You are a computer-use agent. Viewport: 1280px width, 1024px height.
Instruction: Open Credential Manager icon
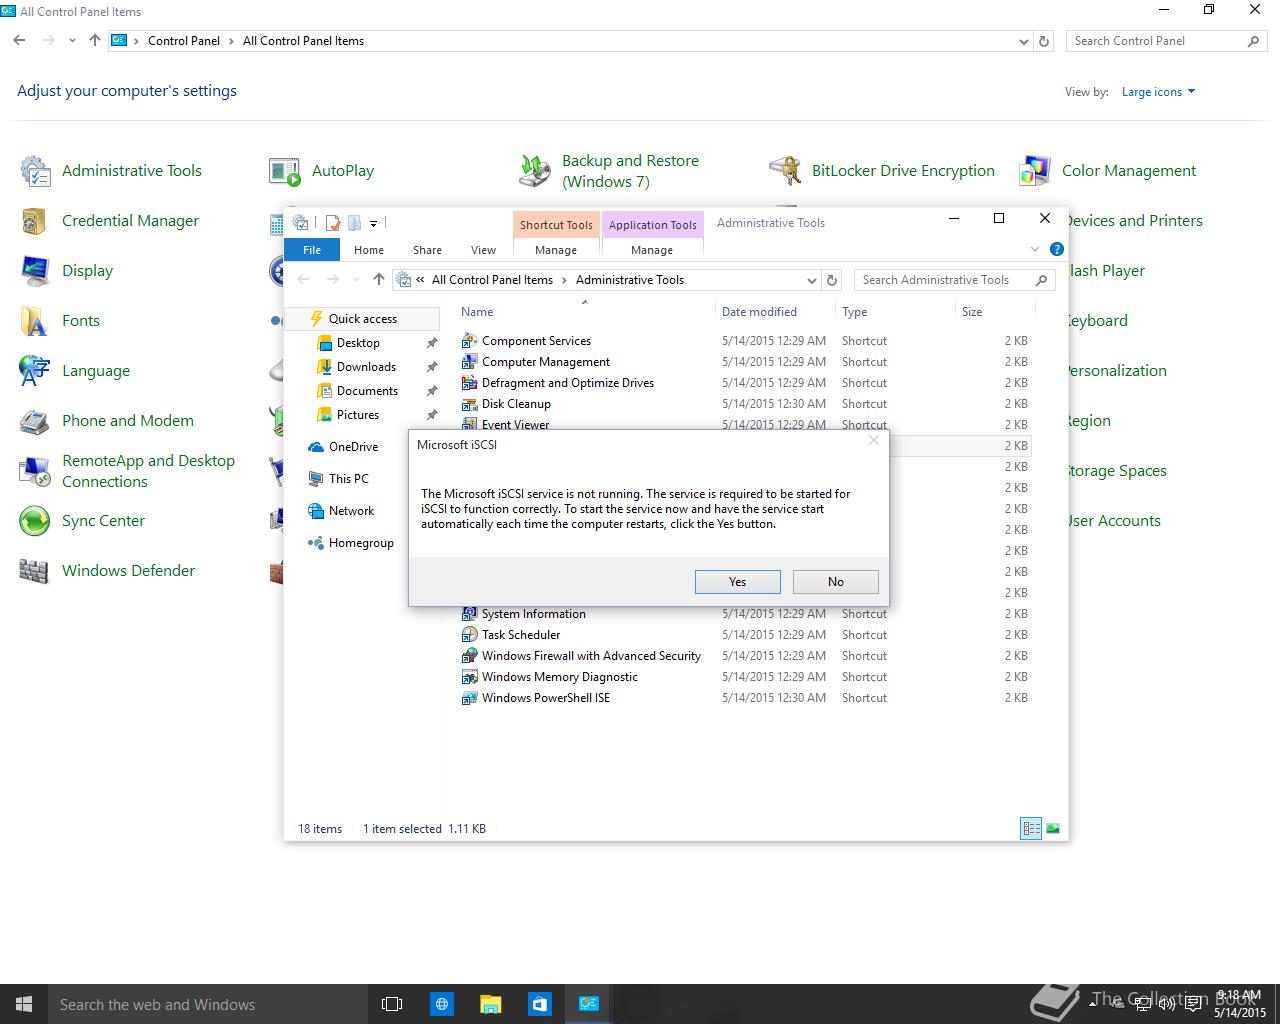[35, 221]
